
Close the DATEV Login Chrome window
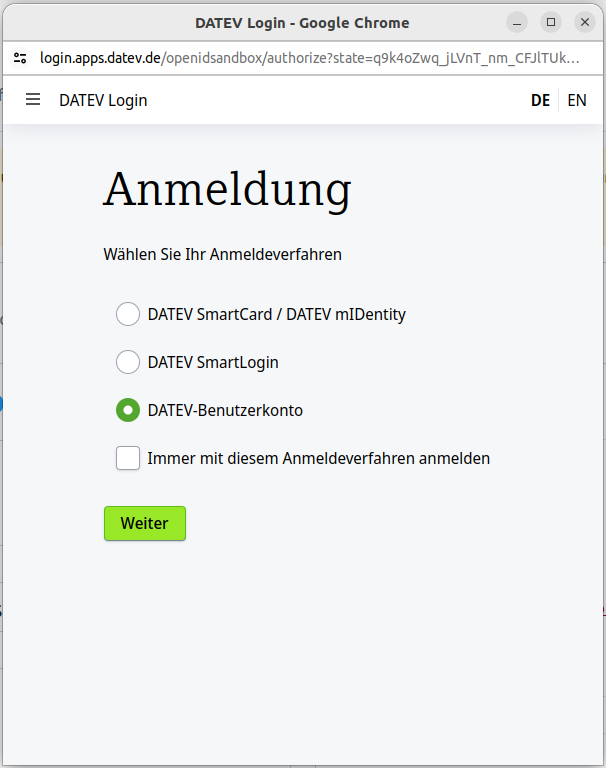click(585, 23)
